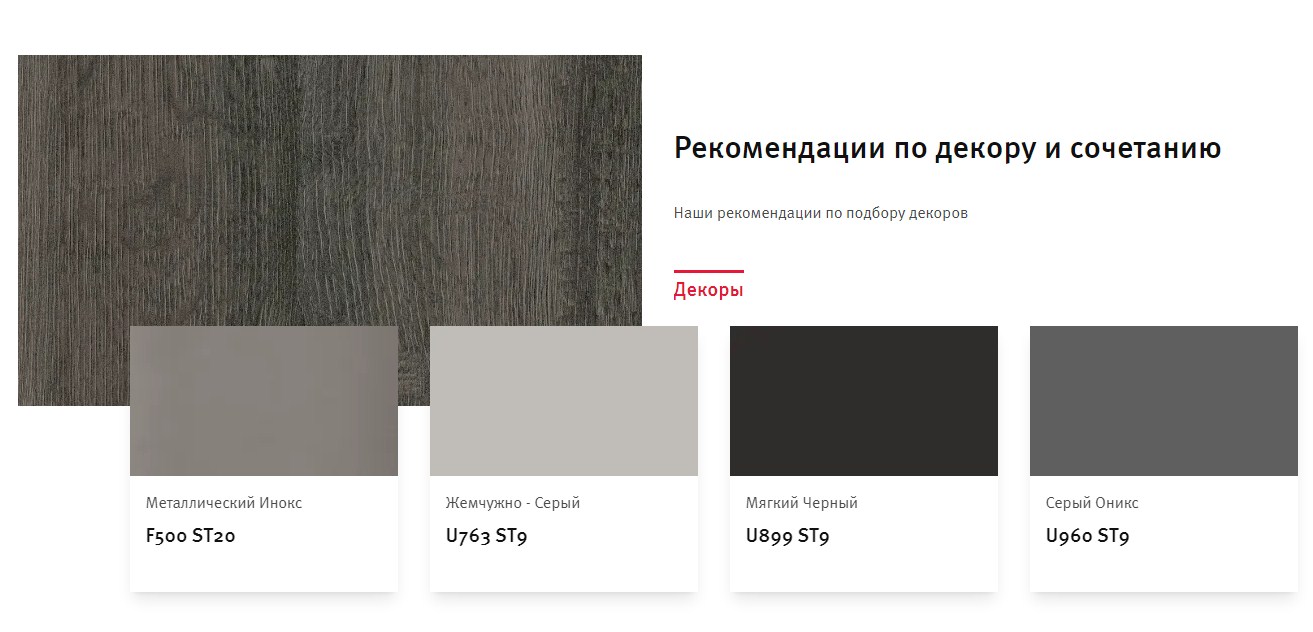Click the Наши рекомендации по подбору декоров text
The height and width of the screenshot is (632, 1313).
(x=821, y=213)
